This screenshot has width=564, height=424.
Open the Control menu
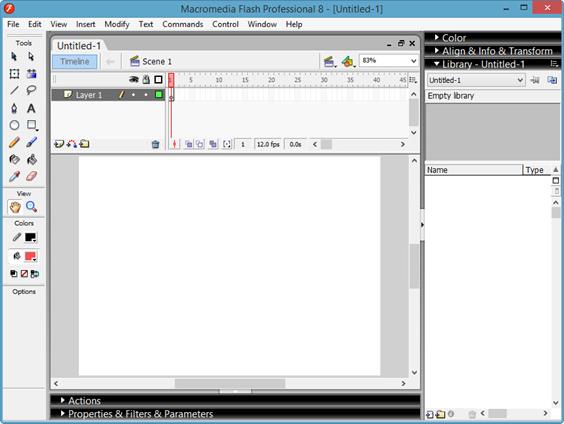point(226,24)
